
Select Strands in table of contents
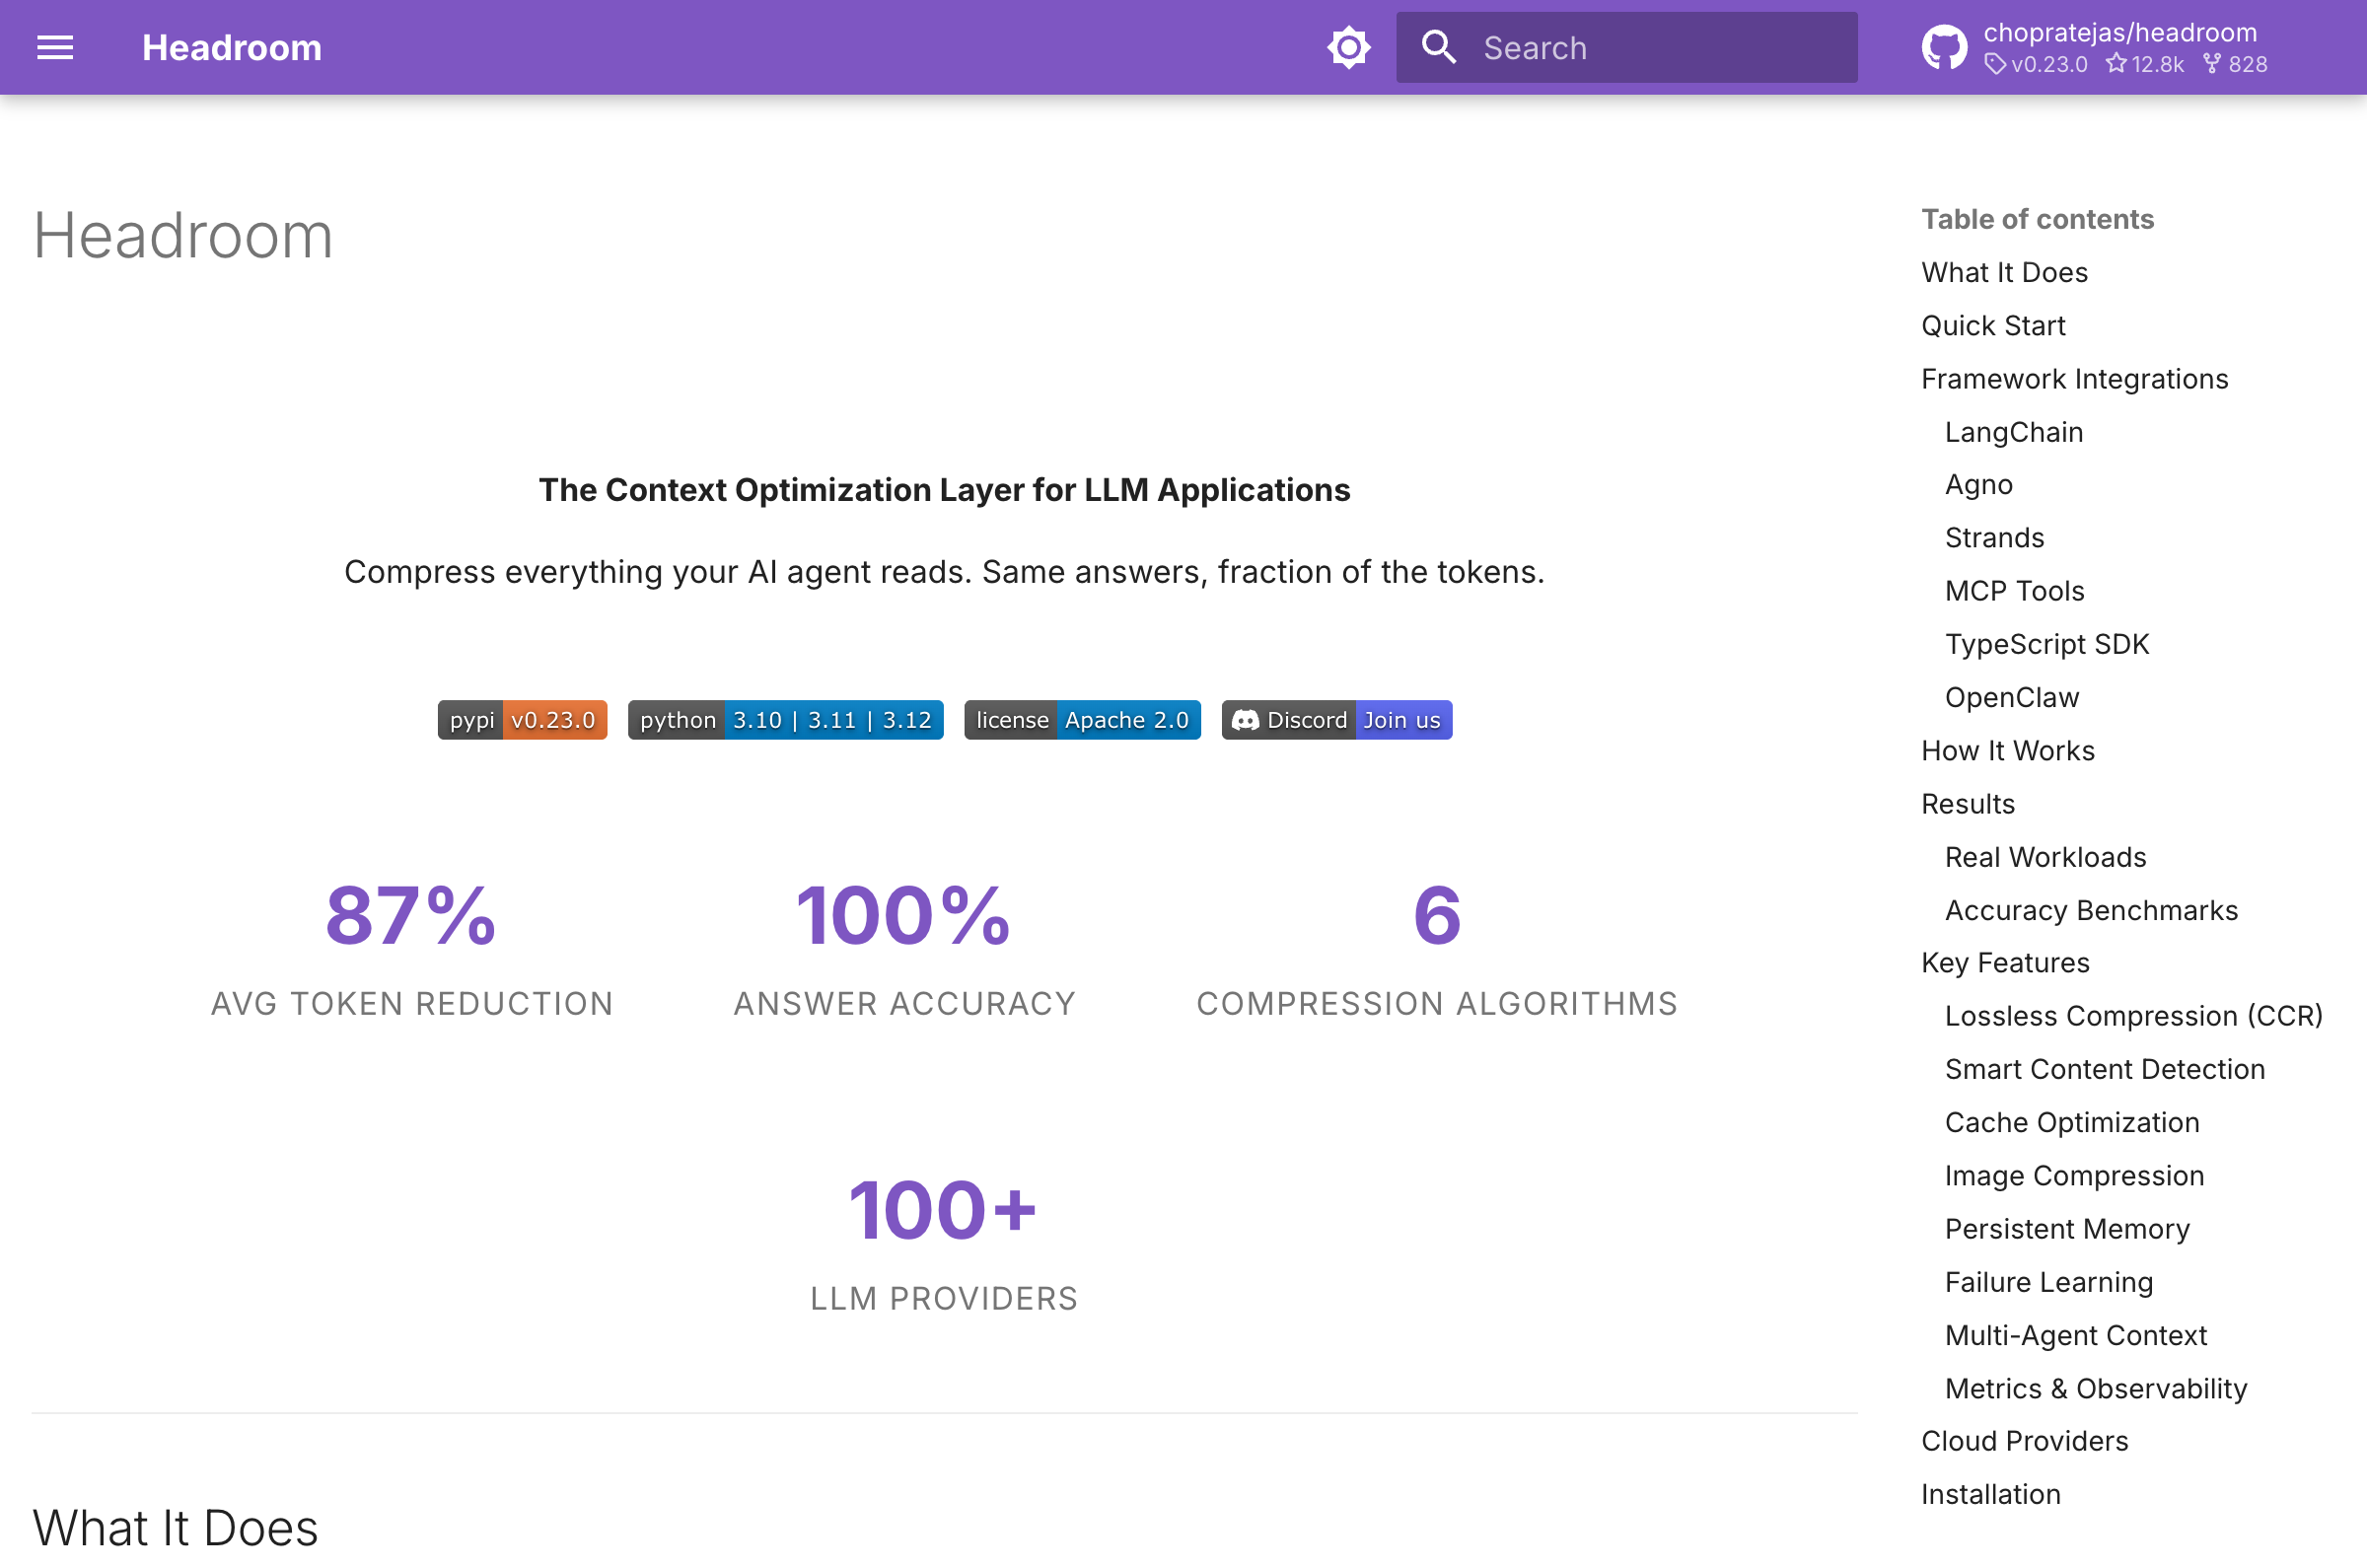pos(1994,537)
